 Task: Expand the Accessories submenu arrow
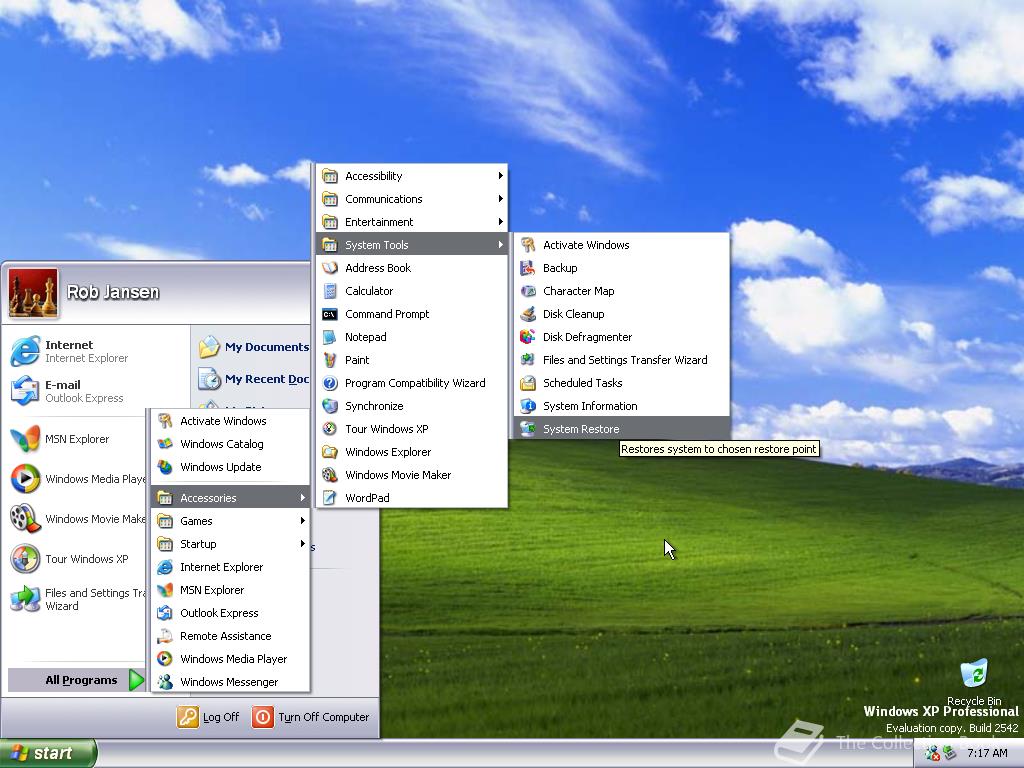(302, 498)
